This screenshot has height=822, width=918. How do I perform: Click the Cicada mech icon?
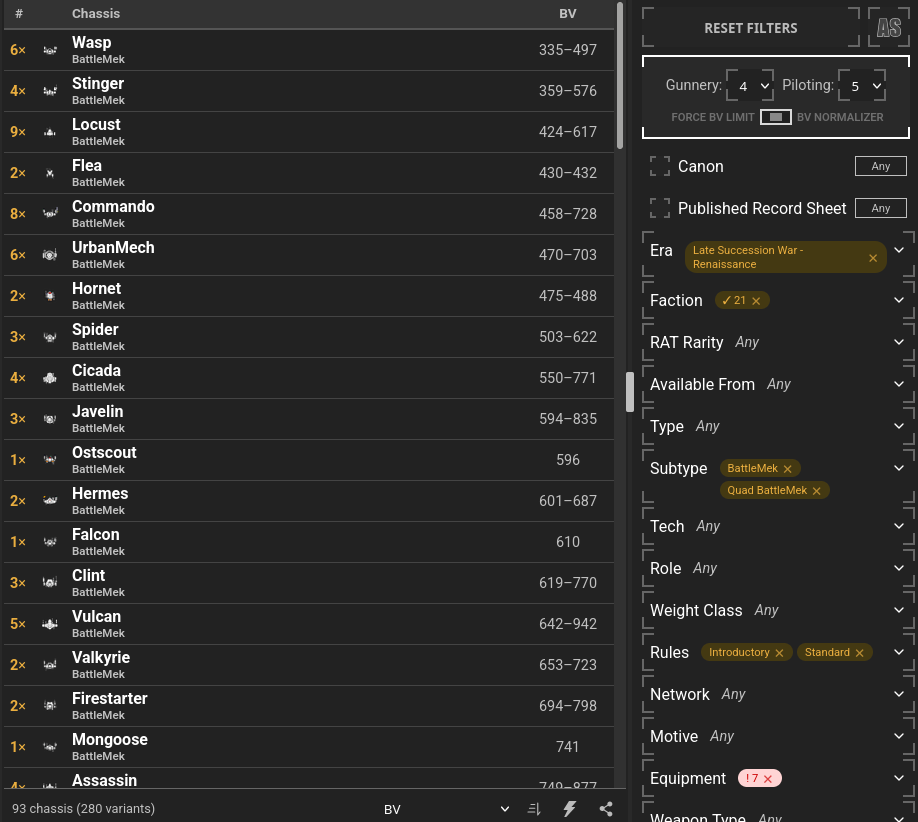[x=50, y=378]
